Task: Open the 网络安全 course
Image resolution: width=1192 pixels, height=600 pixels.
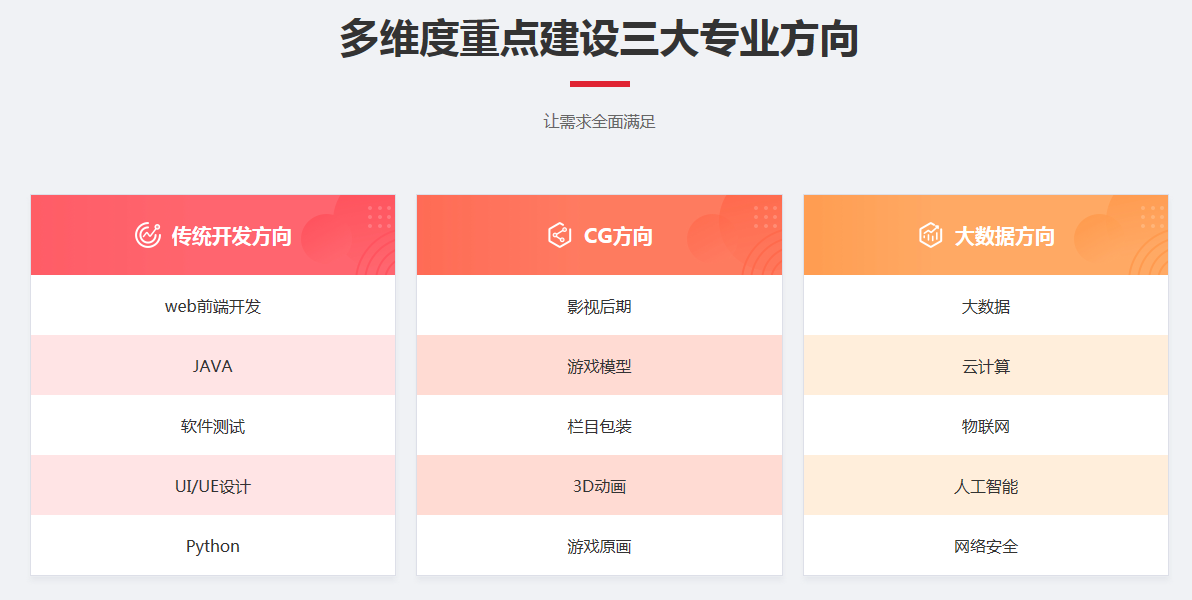Action: coord(986,546)
